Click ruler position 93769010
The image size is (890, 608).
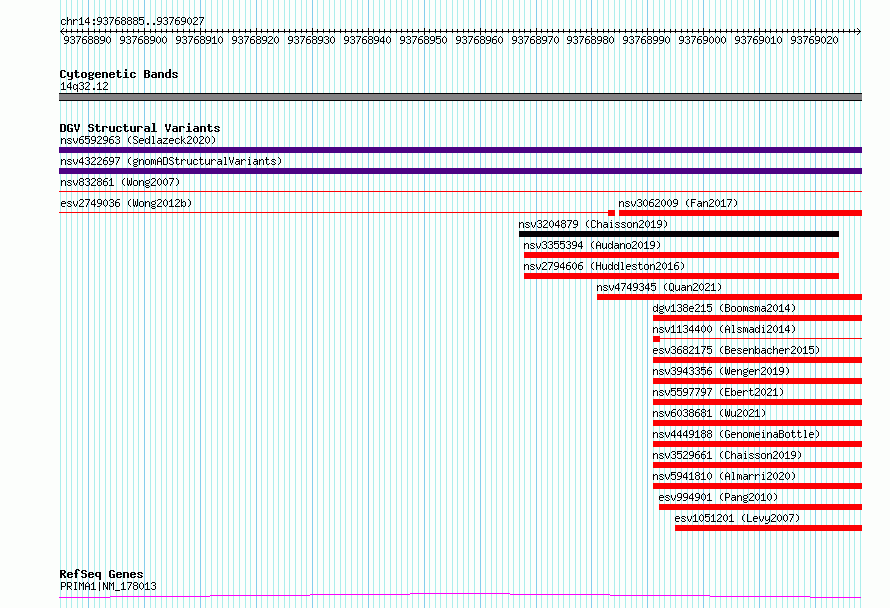click(758, 40)
